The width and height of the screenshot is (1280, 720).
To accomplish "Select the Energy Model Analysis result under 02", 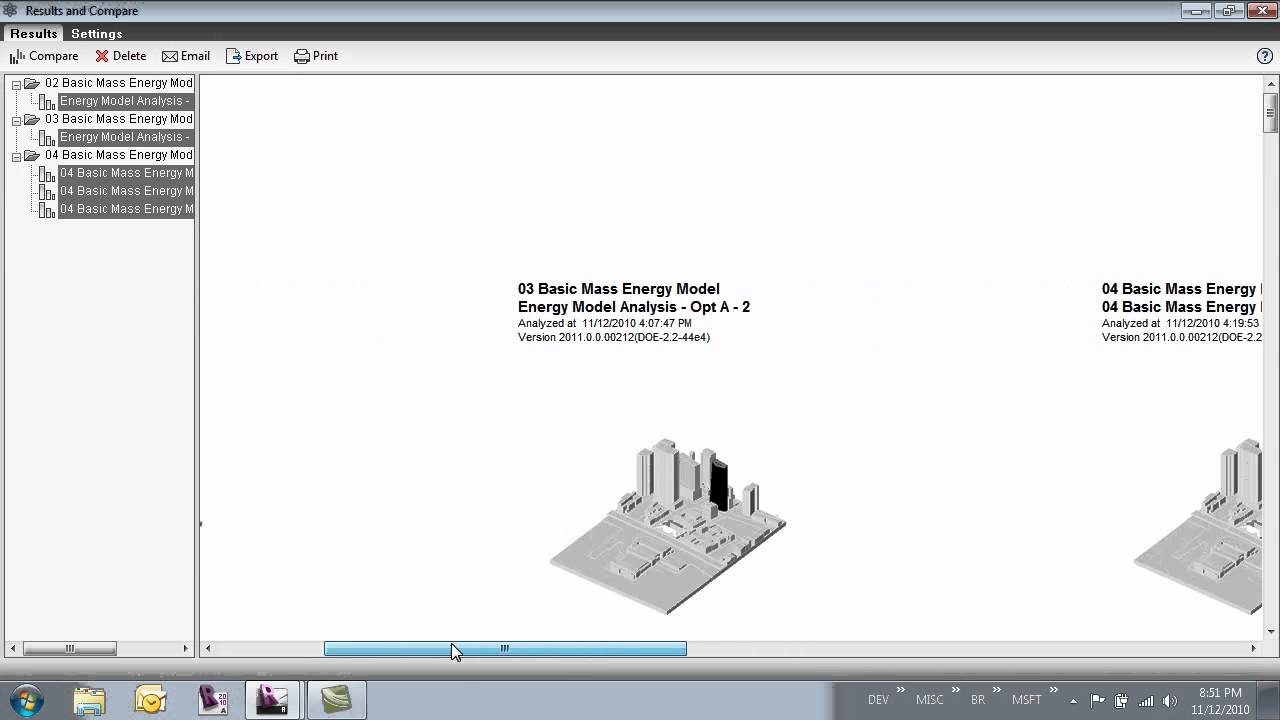I will point(124,101).
